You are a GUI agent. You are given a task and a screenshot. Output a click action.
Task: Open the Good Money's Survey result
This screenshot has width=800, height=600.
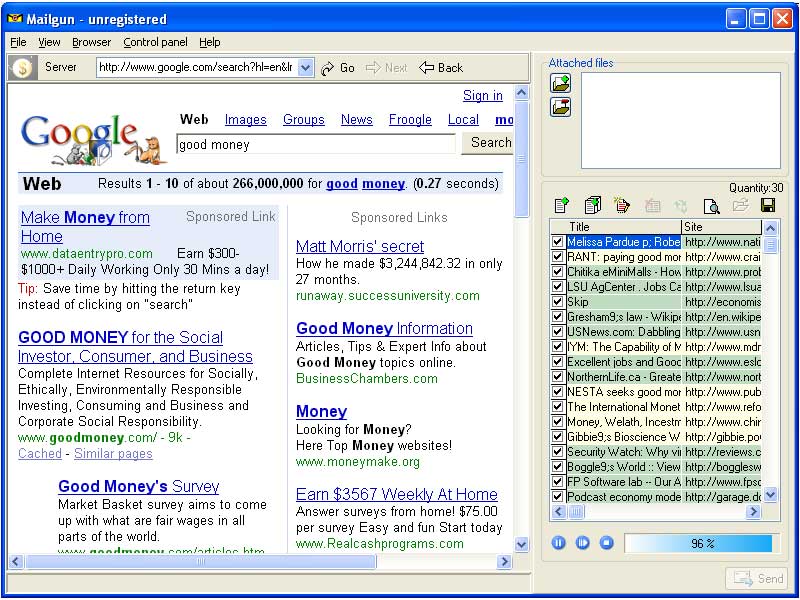click(x=139, y=486)
